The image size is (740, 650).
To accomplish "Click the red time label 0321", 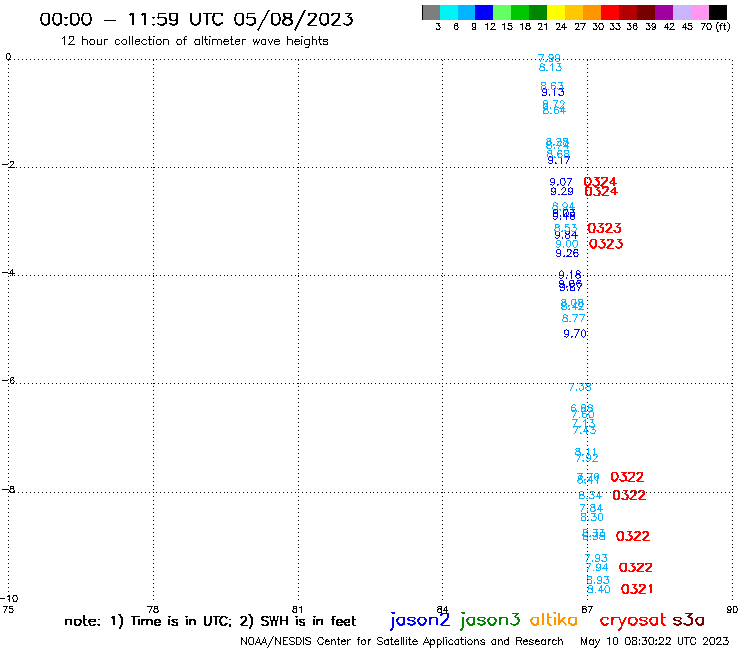I will click(637, 589).
